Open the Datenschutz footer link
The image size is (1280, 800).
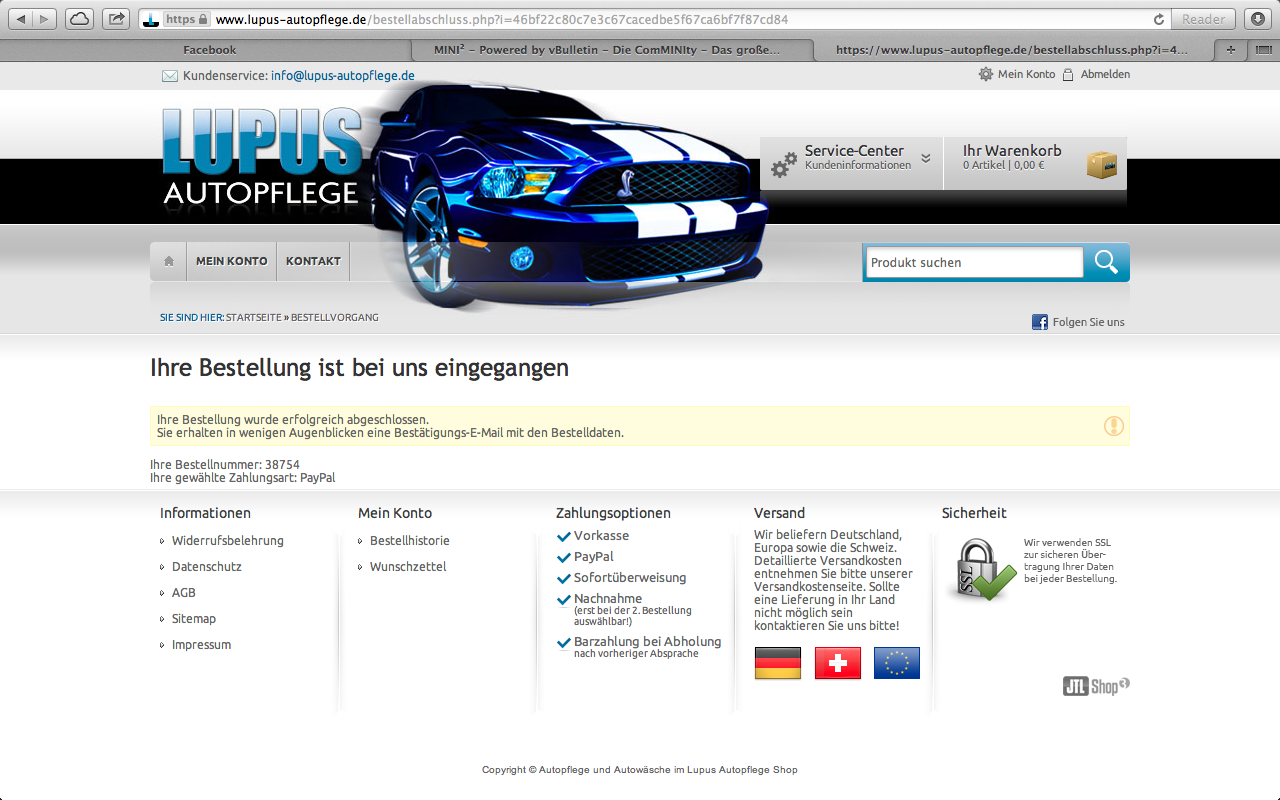click(x=207, y=567)
